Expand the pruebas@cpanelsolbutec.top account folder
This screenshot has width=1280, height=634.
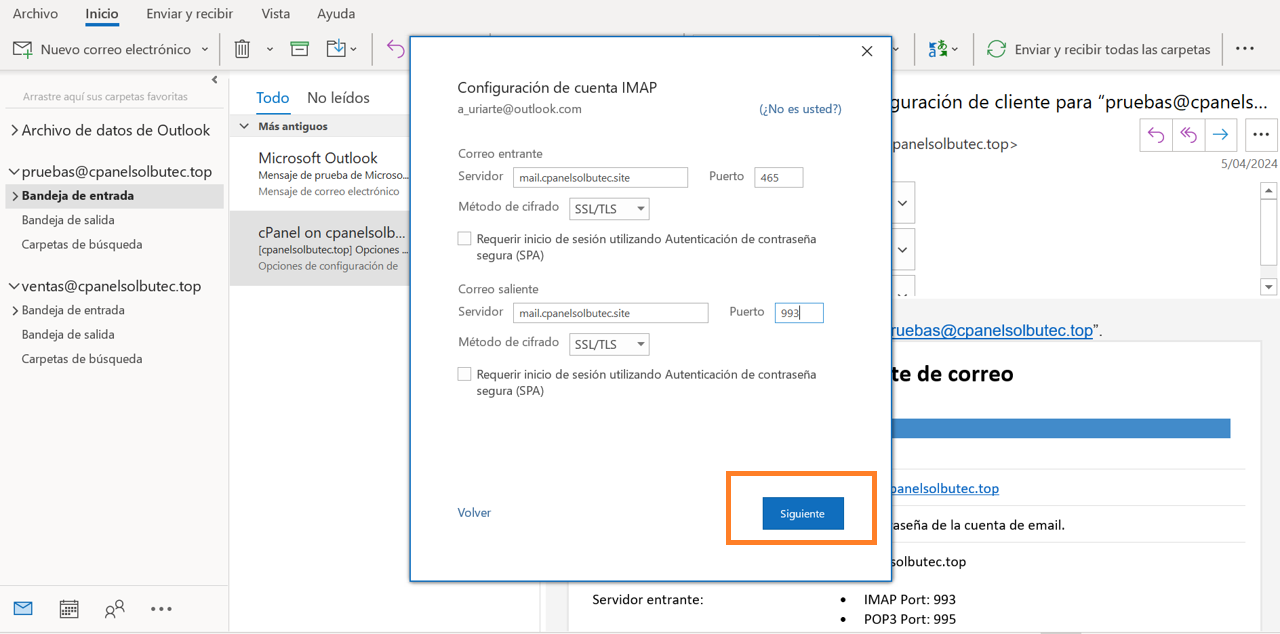coord(14,172)
